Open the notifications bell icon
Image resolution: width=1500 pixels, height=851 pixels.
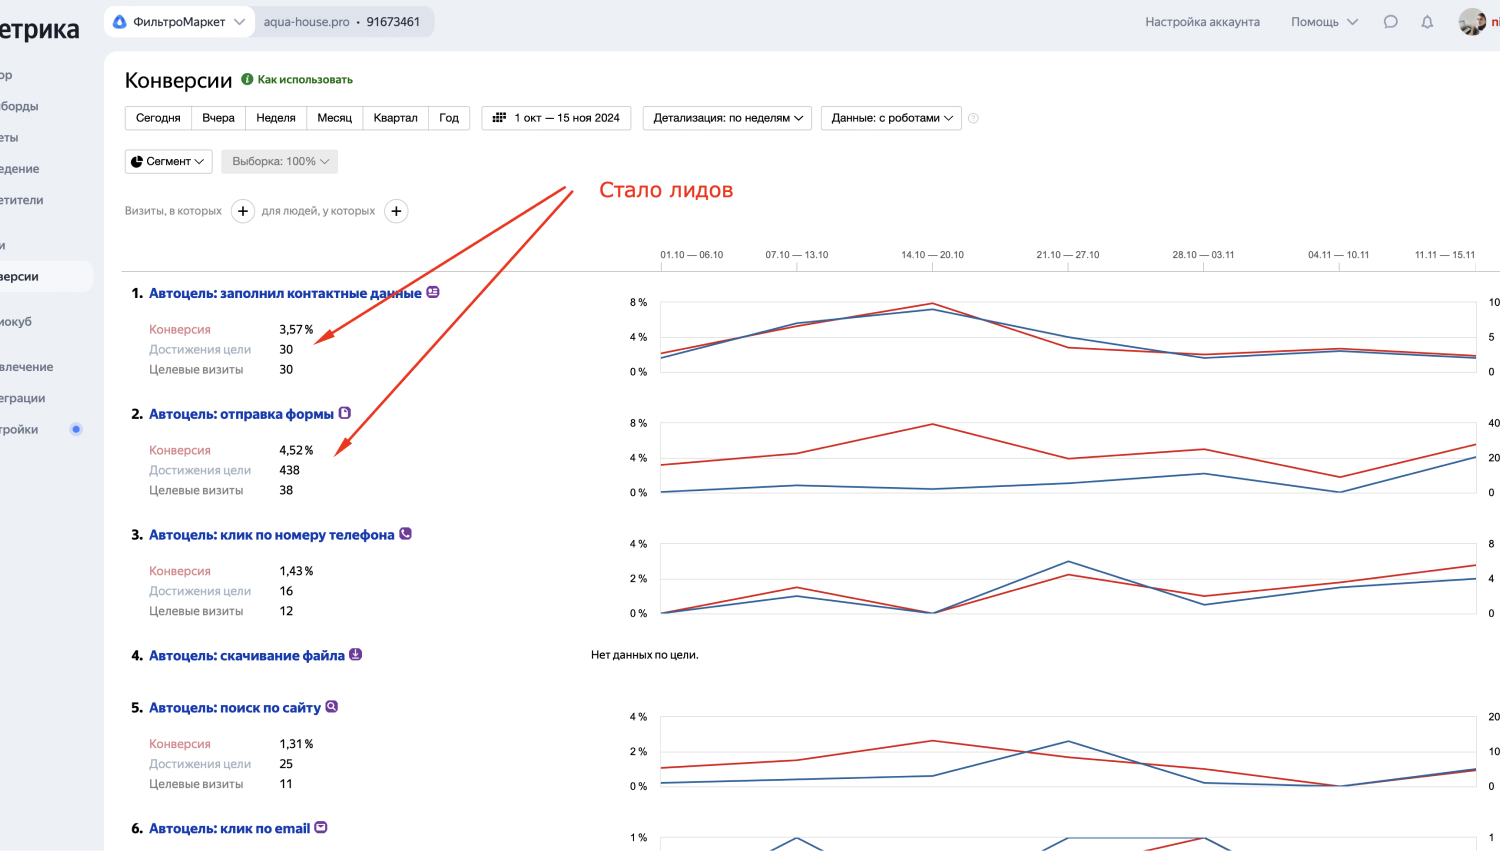1427,22
